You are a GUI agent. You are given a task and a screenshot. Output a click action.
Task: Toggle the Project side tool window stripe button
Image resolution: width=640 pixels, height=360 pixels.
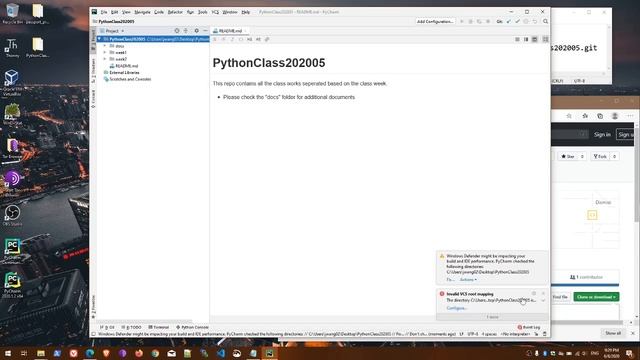click(93, 39)
